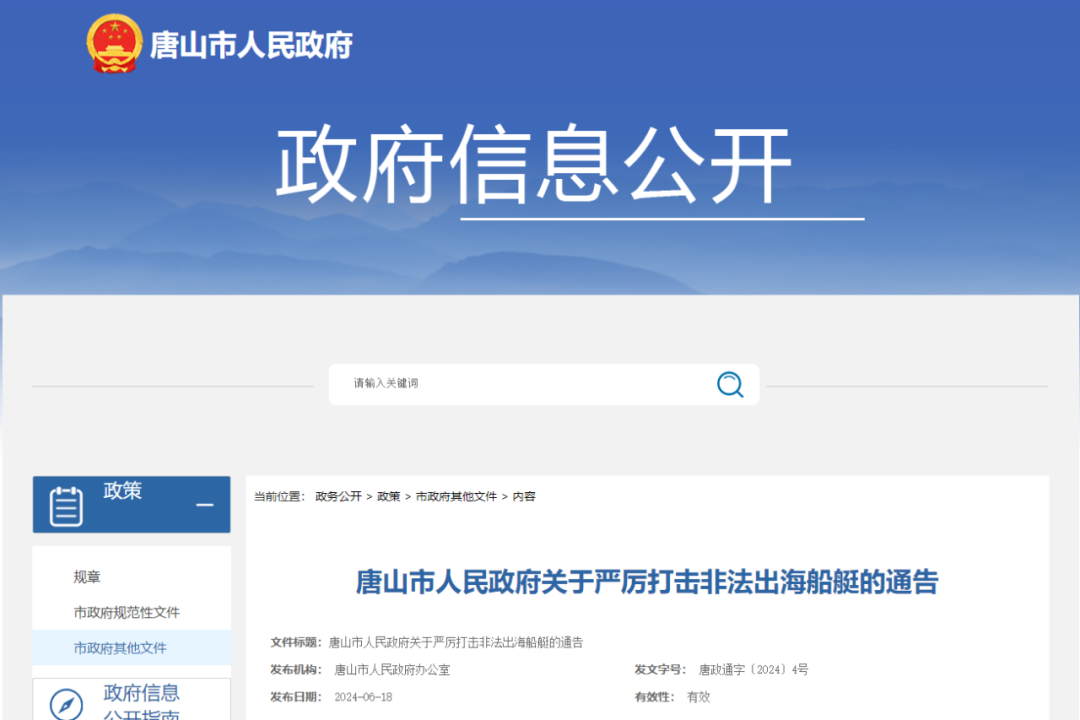This screenshot has height=720, width=1080.
Task: Collapse the 政策 panel with the minus sign
Action: click(x=205, y=505)
